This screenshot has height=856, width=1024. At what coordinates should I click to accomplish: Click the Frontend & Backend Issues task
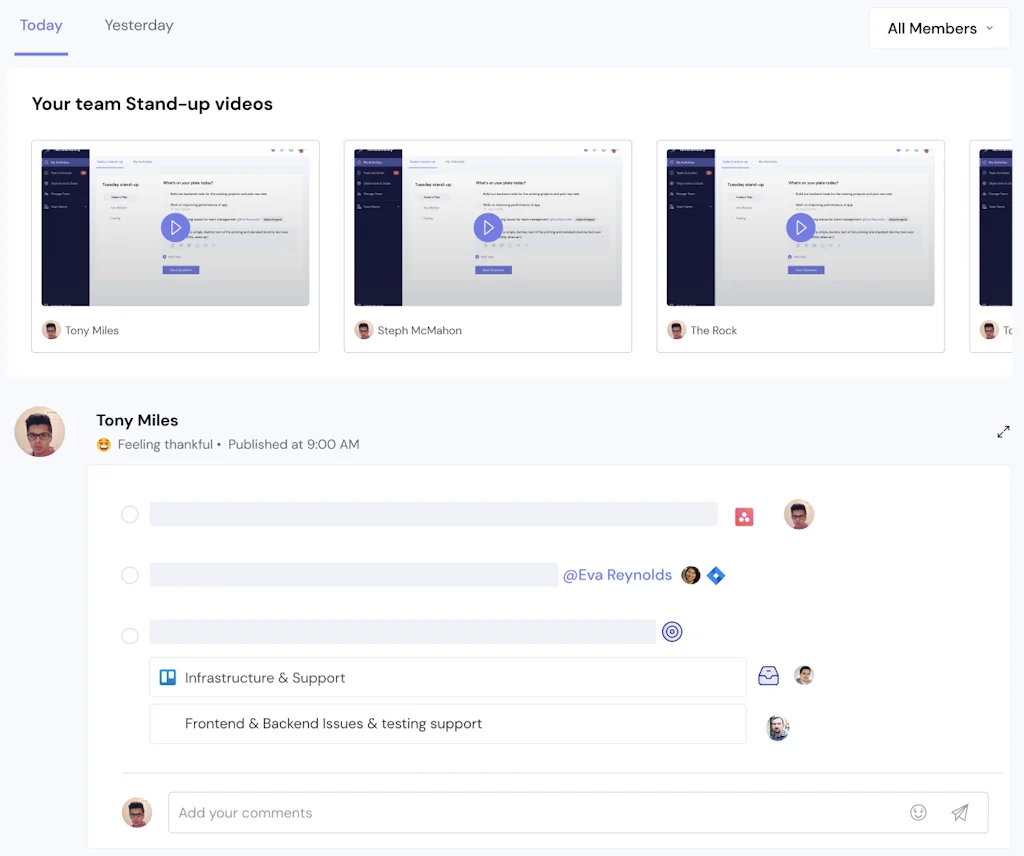(x=447, y=723)
